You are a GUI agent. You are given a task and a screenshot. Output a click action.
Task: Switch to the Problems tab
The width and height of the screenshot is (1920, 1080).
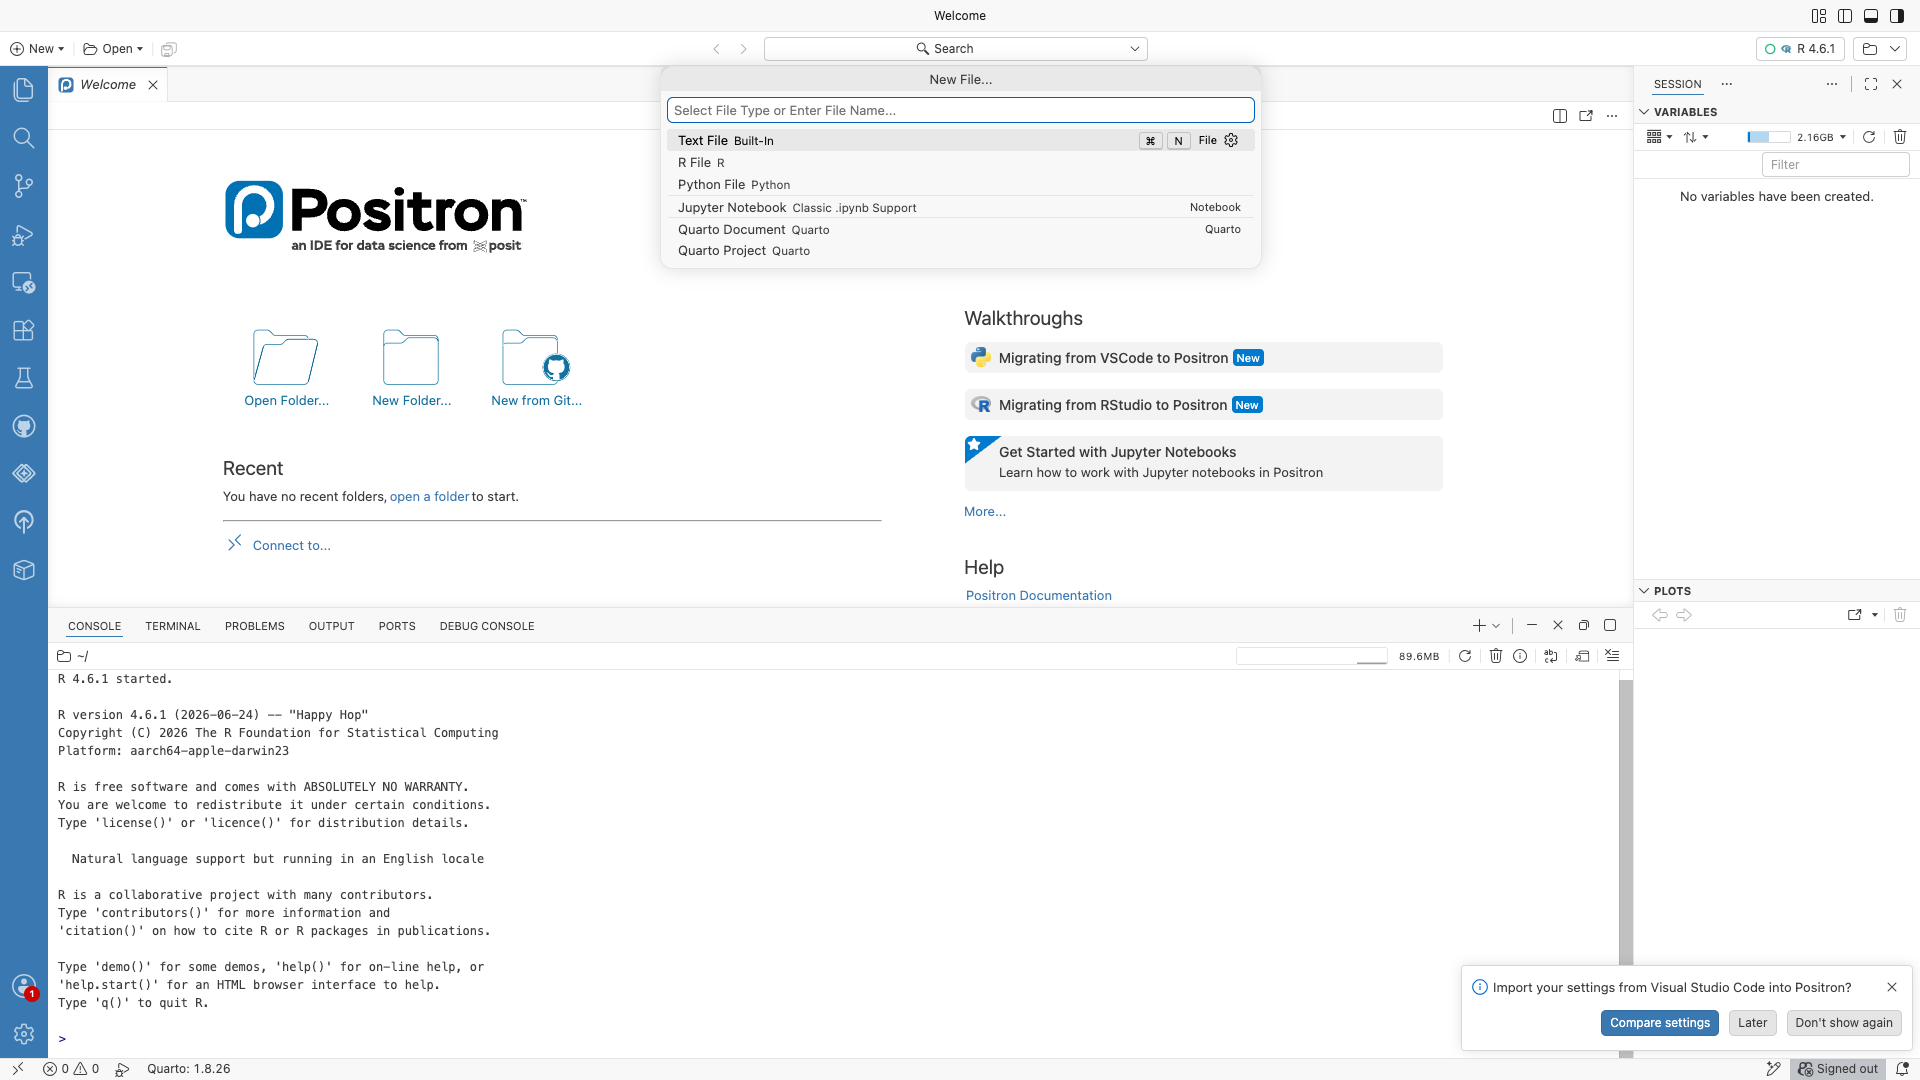pos(255,627)
